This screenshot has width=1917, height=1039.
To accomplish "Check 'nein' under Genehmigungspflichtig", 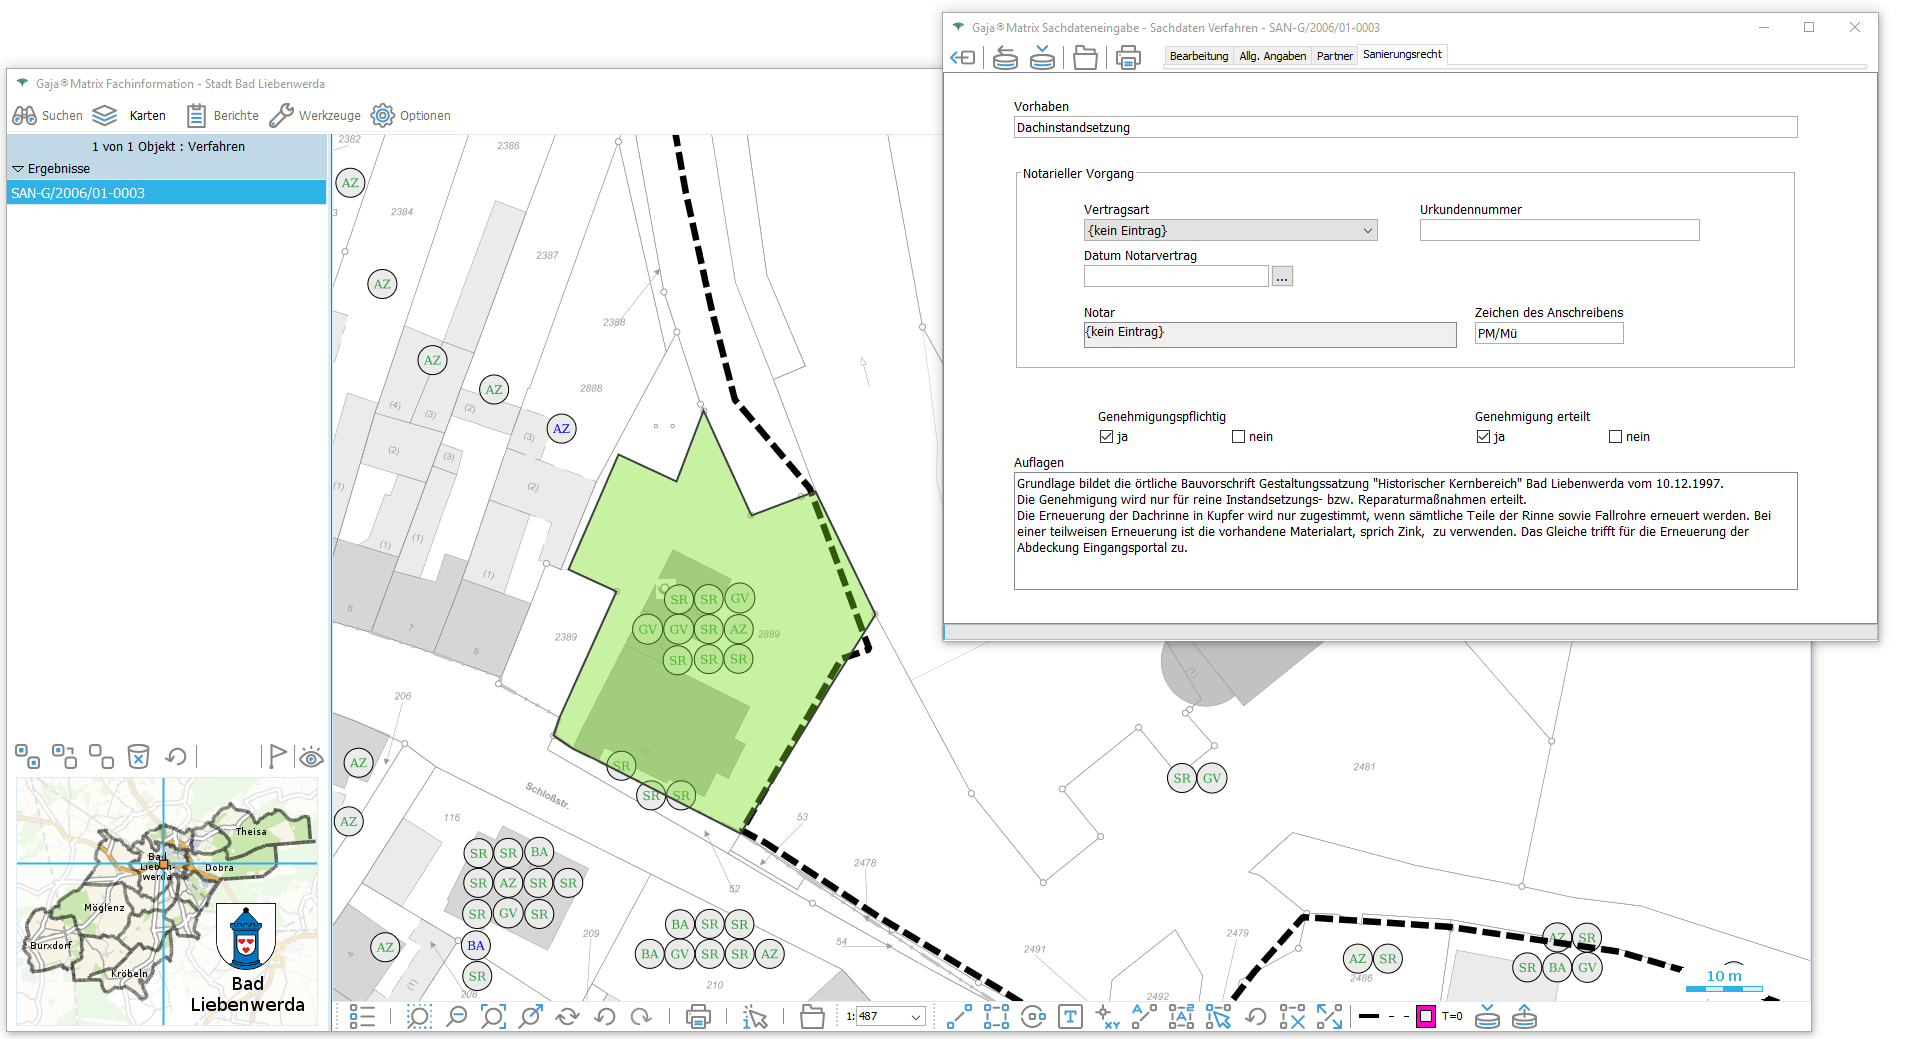I will click(x=1238, y=437).
